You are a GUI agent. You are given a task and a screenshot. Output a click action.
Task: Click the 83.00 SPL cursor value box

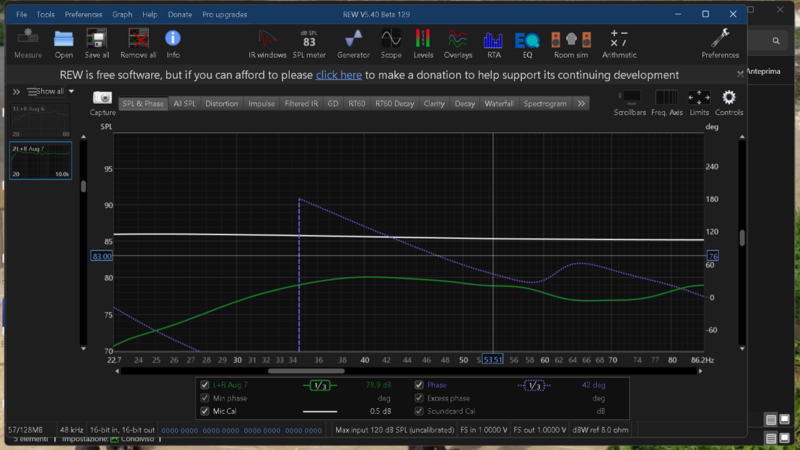tap(101, 256)
